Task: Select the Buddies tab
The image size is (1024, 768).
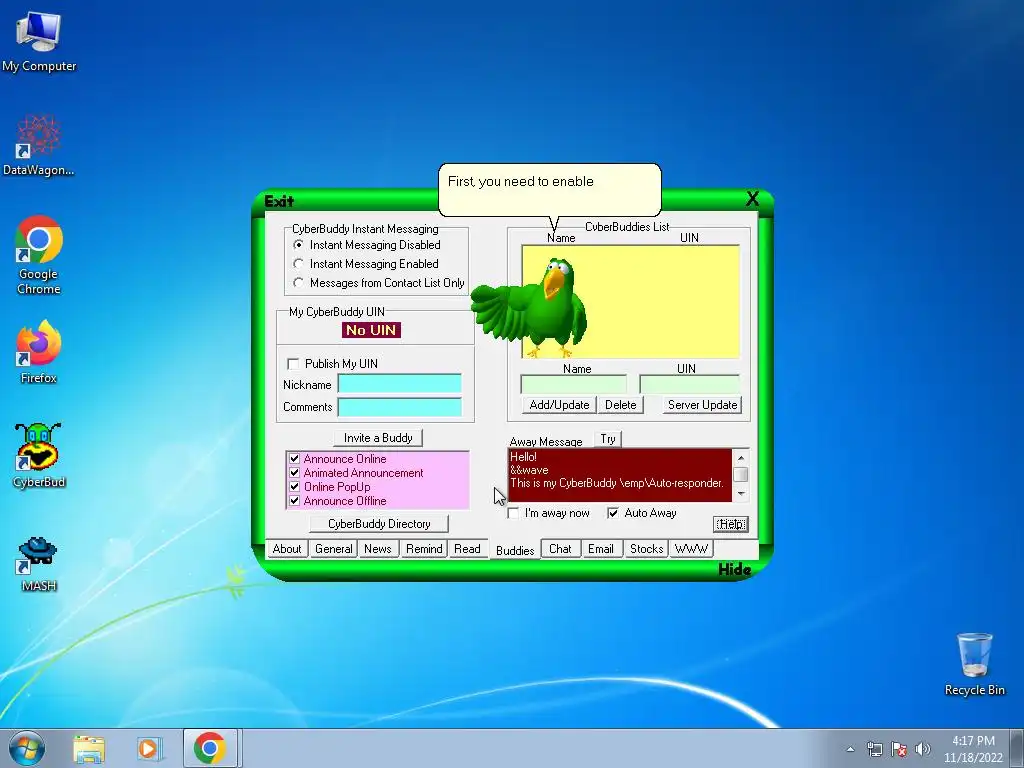Action: [x=515, y=550]
